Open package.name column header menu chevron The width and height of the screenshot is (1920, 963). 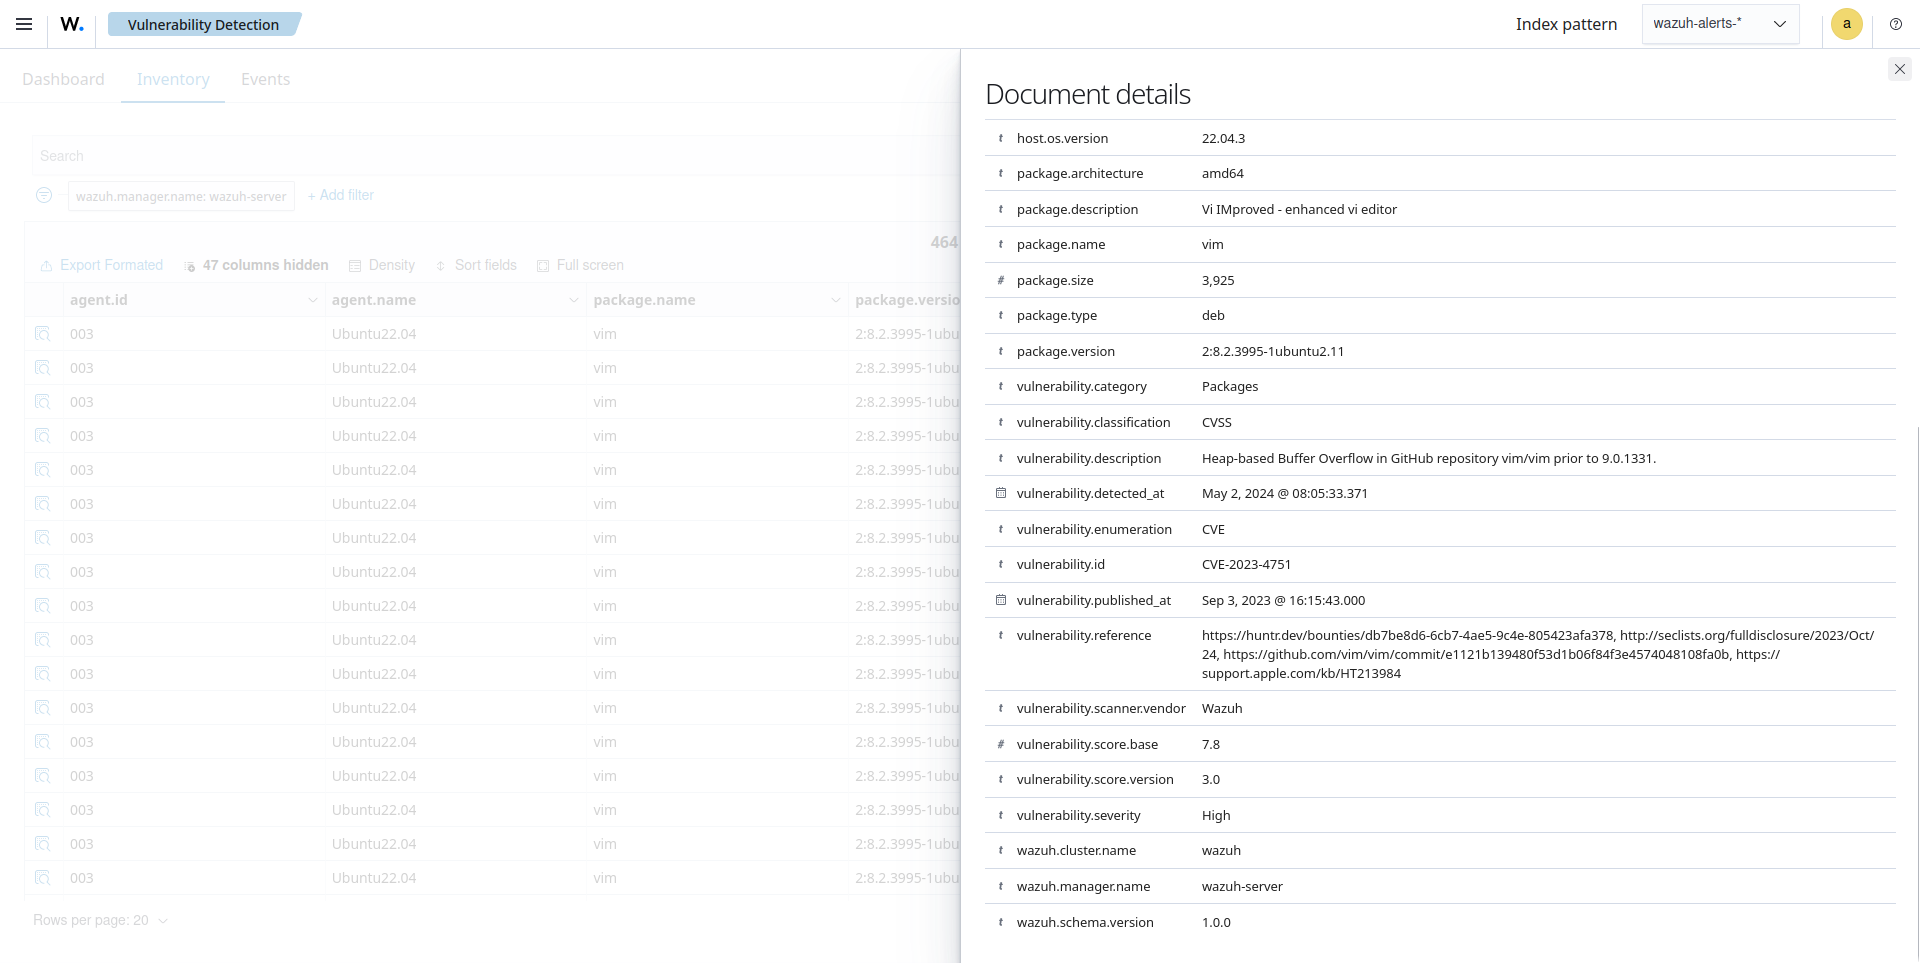click(x=835, y=300)
